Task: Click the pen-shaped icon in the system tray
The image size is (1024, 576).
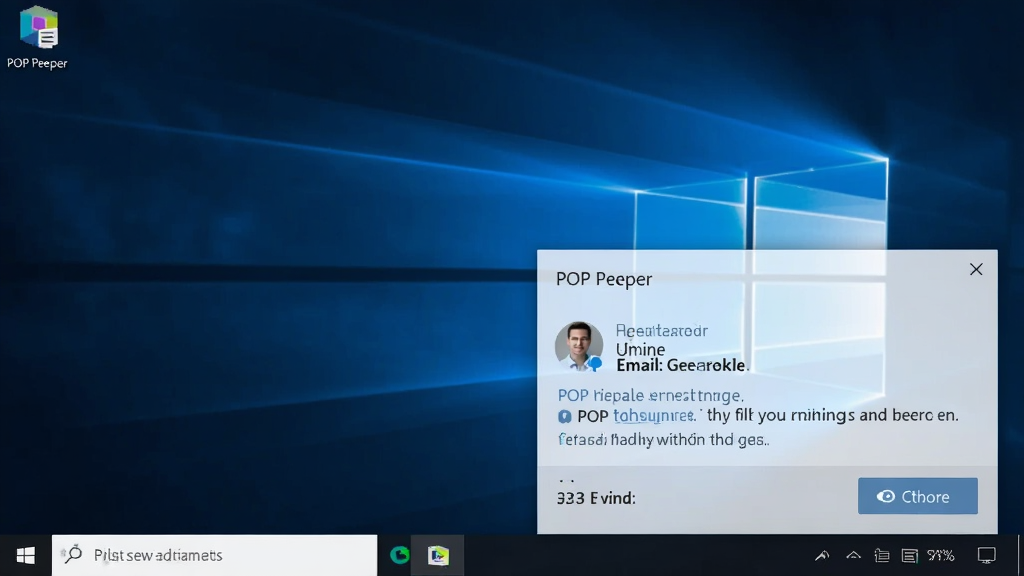Action: click(822, 555)
